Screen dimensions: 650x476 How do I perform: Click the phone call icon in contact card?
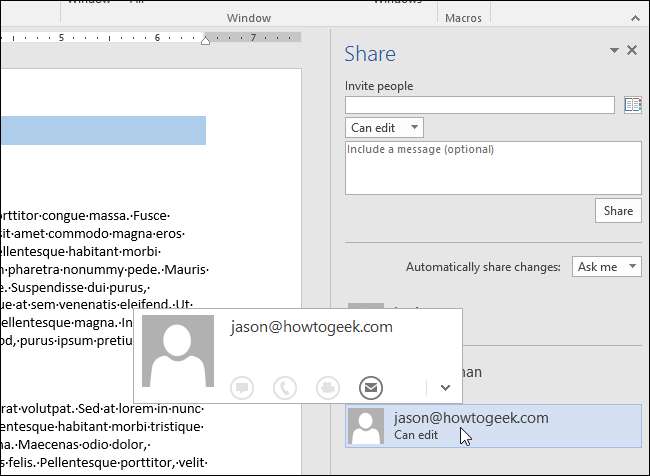284,387
